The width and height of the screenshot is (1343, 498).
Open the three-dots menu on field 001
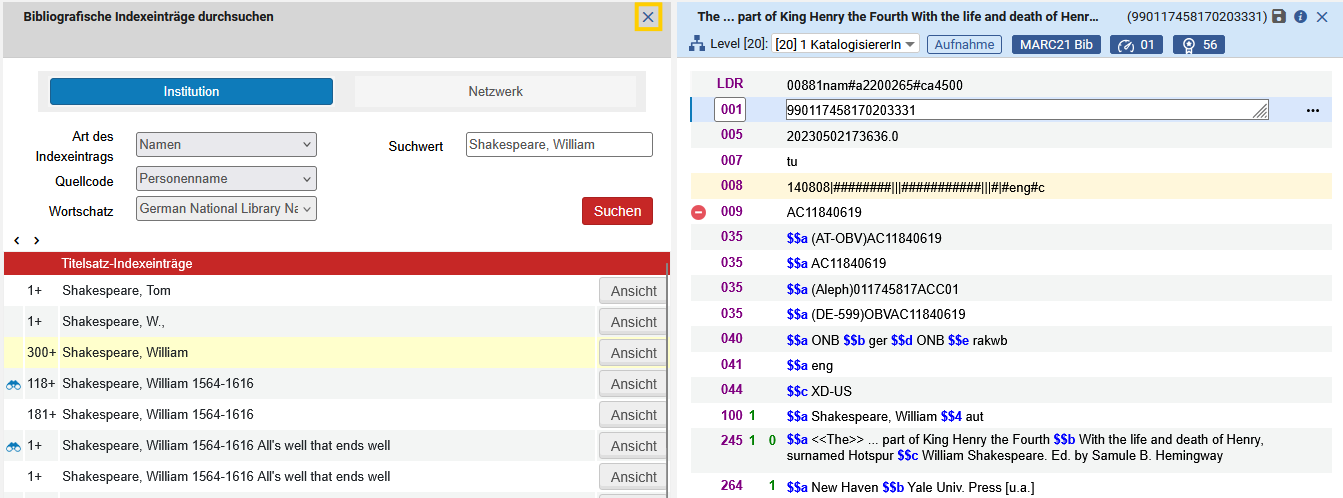(x=1313, y=110)
